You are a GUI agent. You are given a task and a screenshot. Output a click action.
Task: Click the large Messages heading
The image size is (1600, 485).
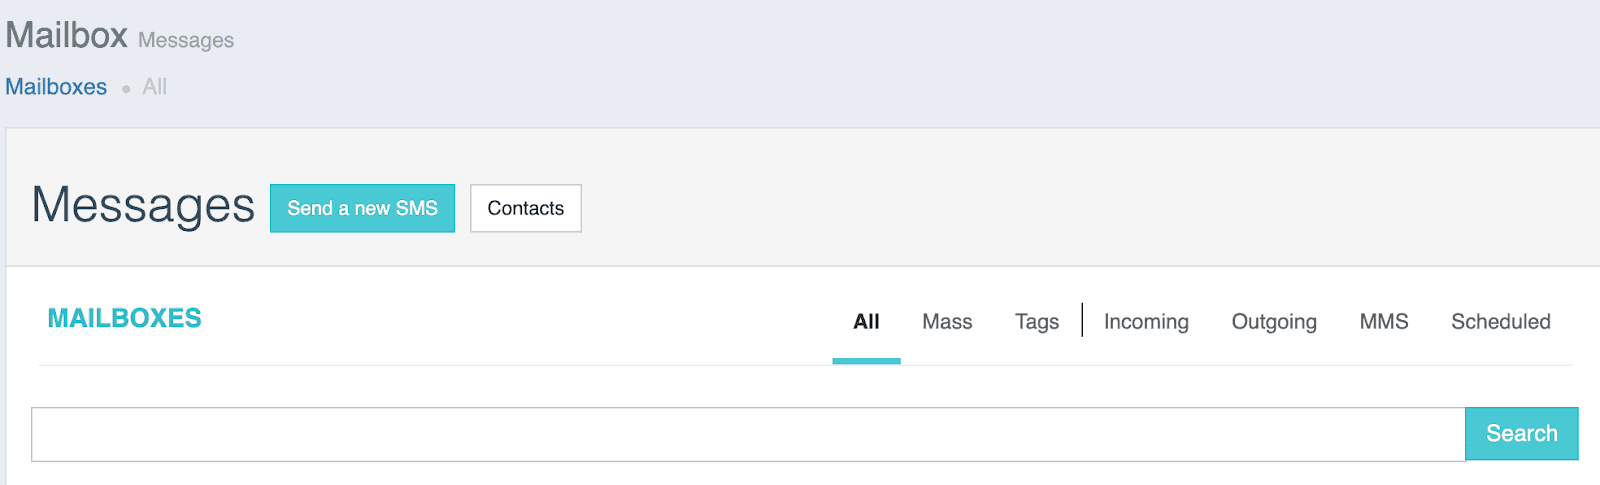tap(143, 205)
